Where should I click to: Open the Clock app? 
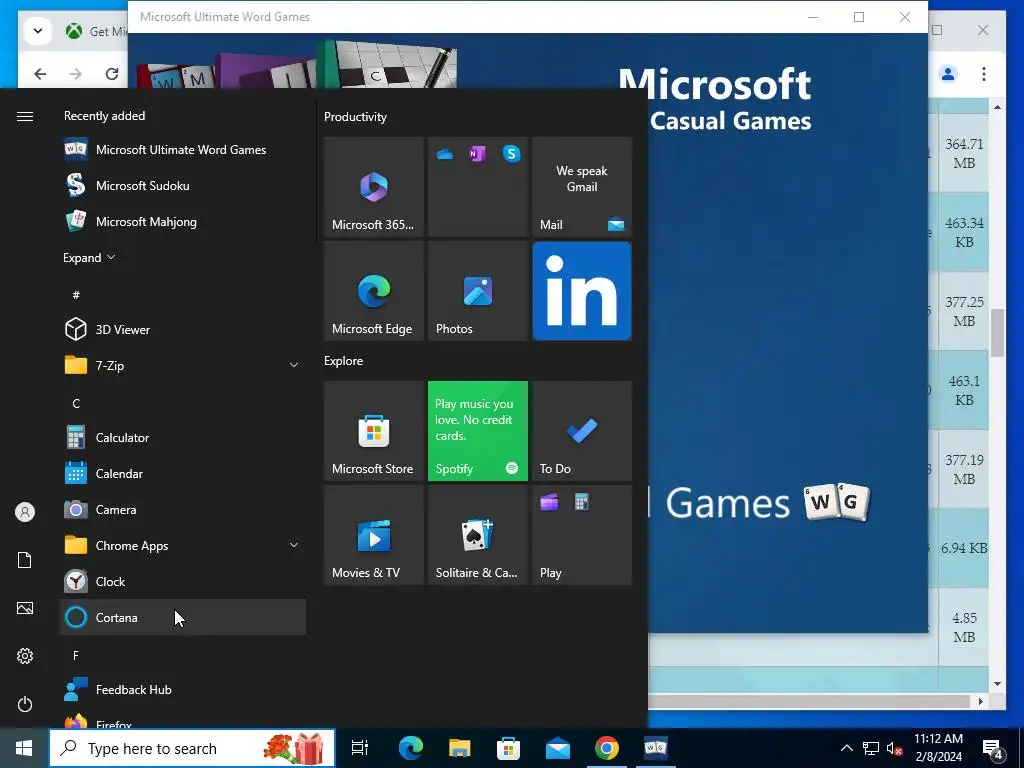pos(182,581)
